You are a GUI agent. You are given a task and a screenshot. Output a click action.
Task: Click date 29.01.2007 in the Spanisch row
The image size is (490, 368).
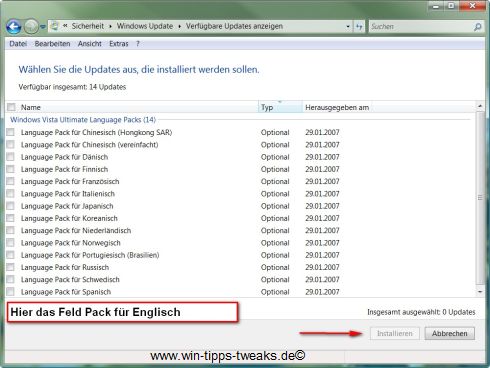coord(322,292)
